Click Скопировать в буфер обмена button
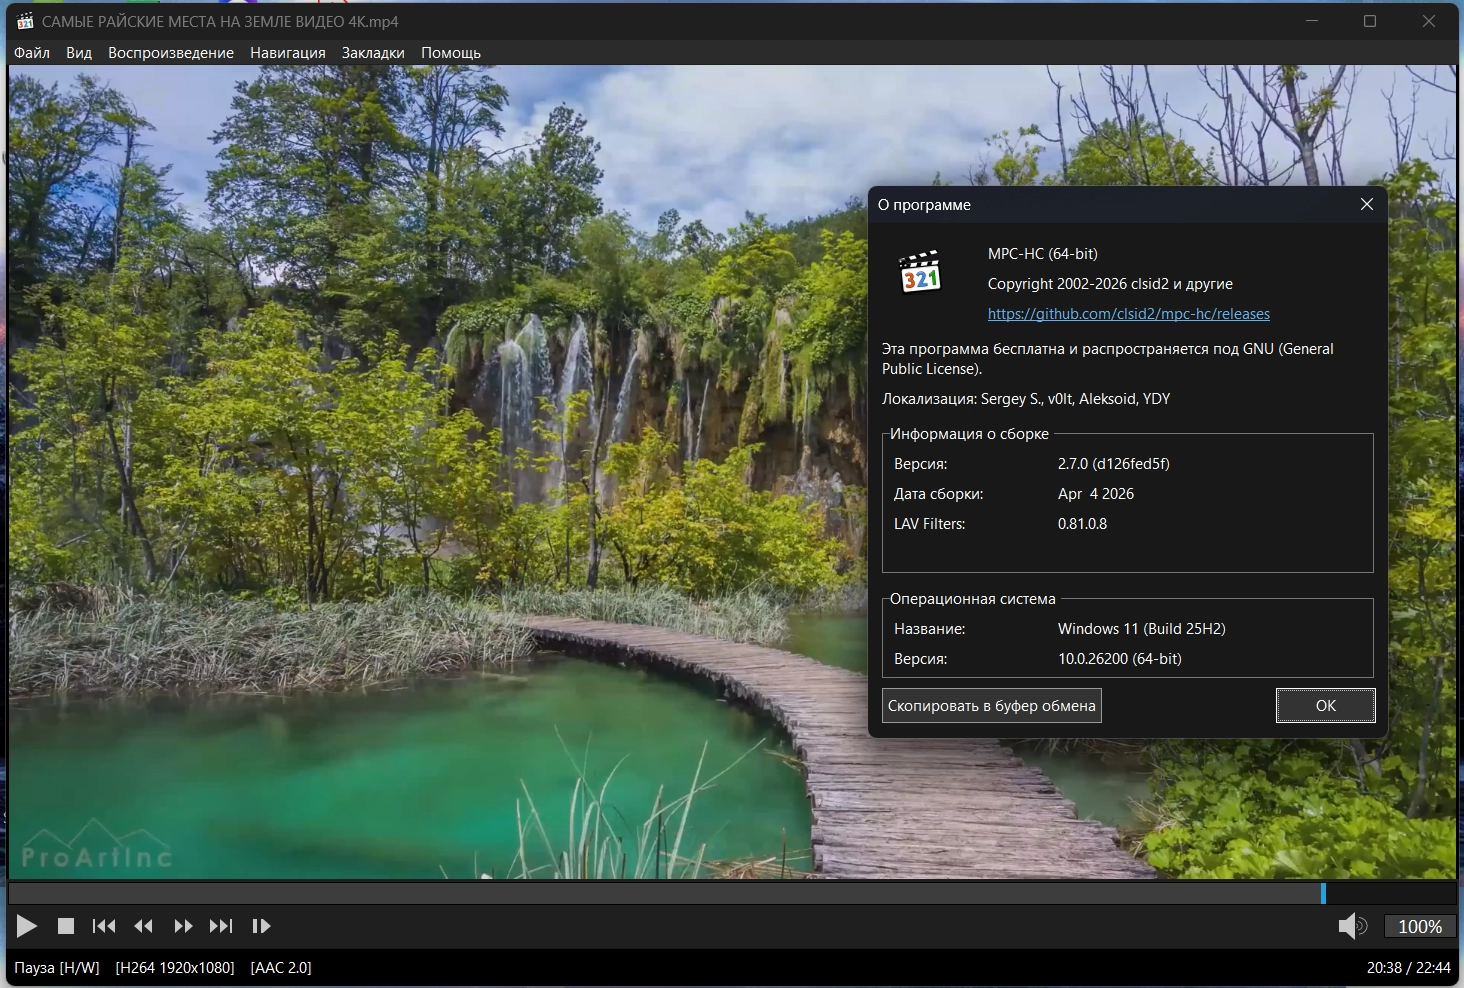 tap(992, 706)
